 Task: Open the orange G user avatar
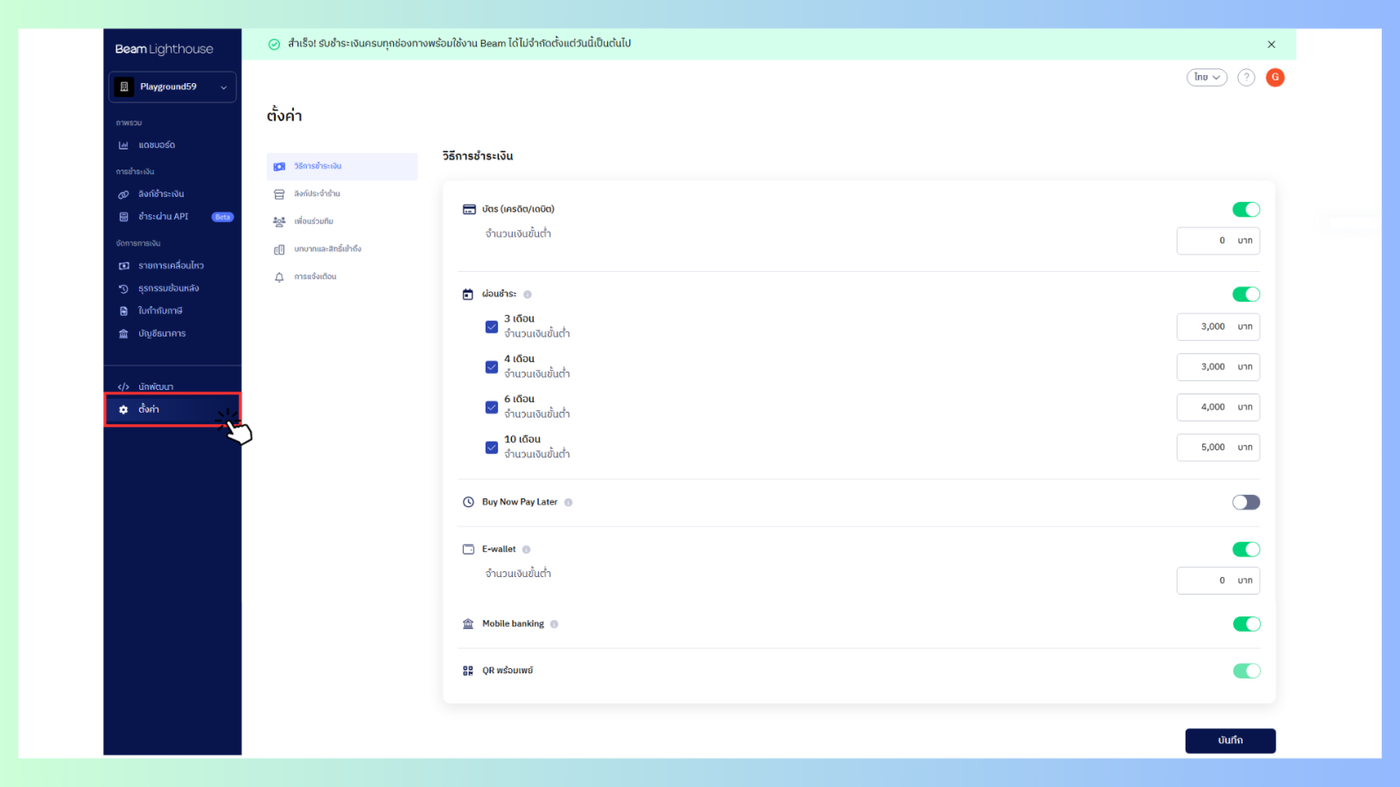pyautogui.click(x=1275, y=77)
